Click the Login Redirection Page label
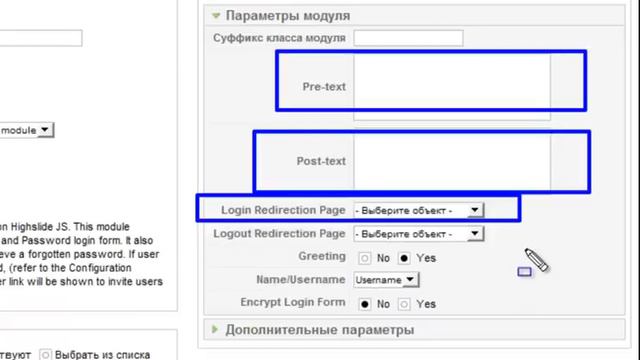The image size is (640, 360). (283, 210)
